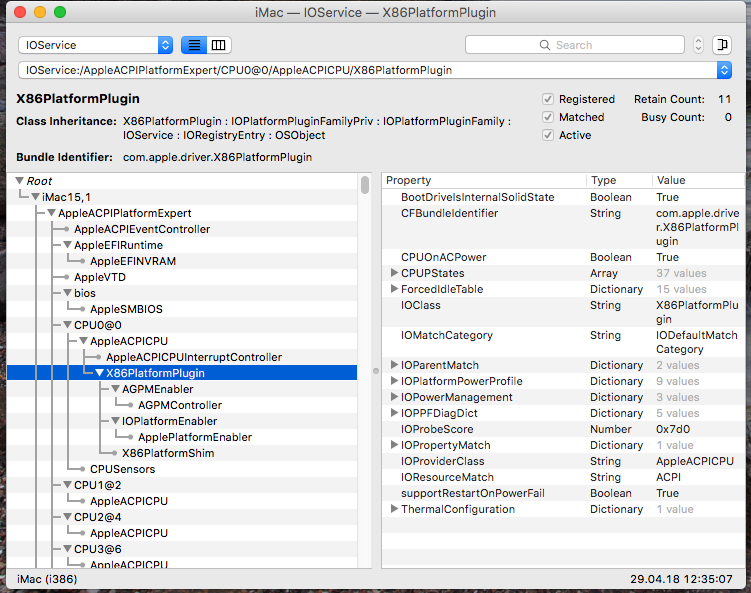The height and width of the screenshot is (593, 751).
Task: Click the inspector panel toggle icon
Action: 722,45
